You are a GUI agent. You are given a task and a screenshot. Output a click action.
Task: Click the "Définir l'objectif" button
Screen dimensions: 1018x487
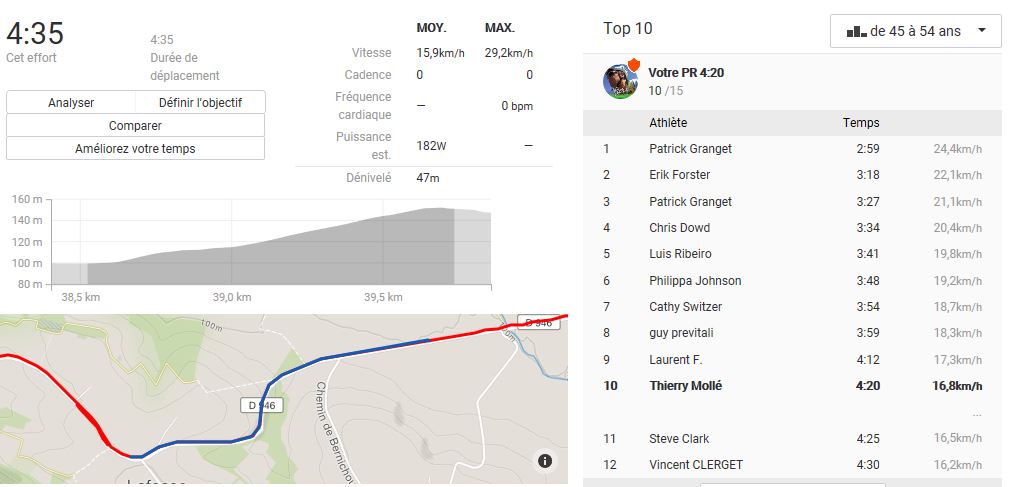point(200,102)
